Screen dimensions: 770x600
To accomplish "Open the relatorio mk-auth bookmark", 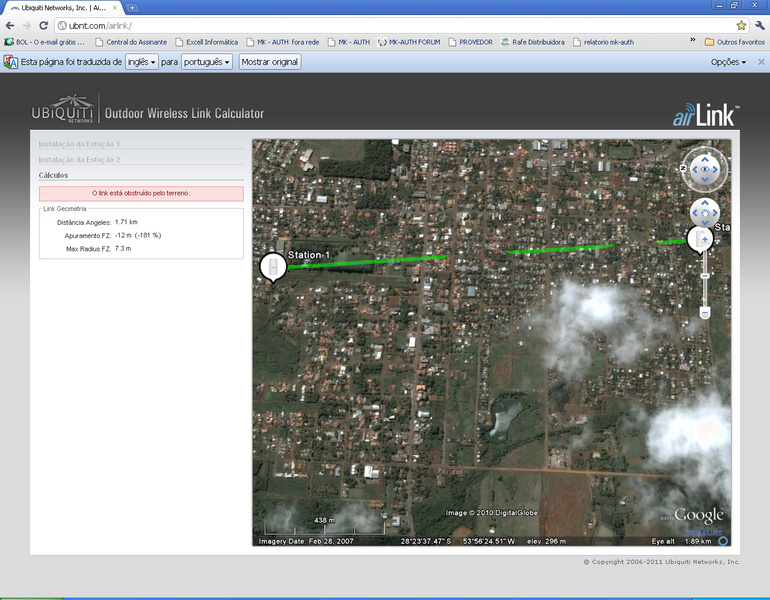I will point(604,42).
